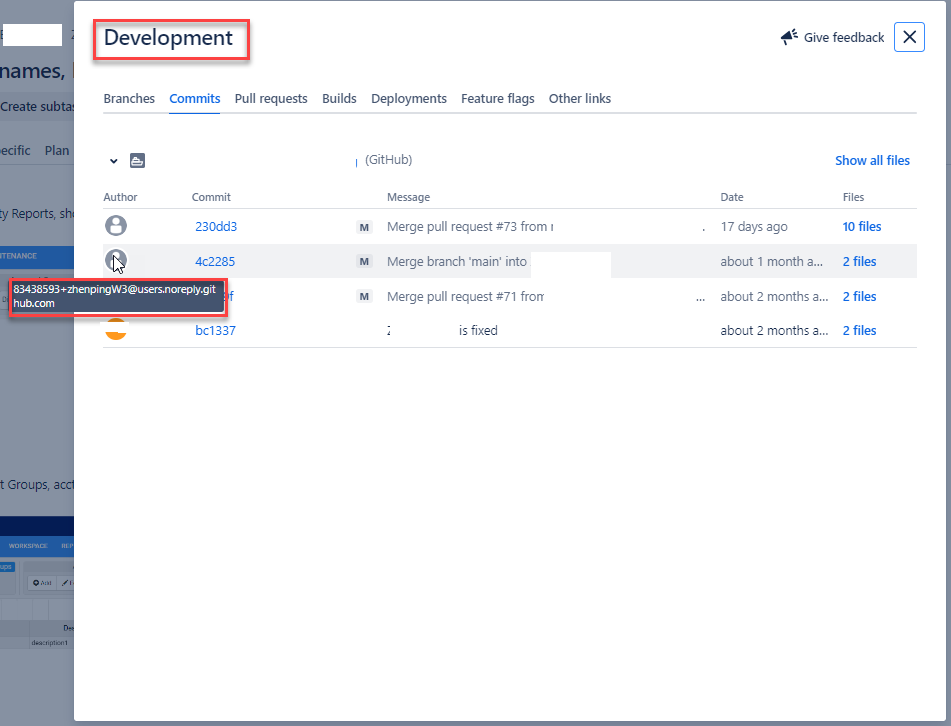The width and height of the screenshot is (951, 726).
Task: Open commit bc1337
Action: (215, 331)
